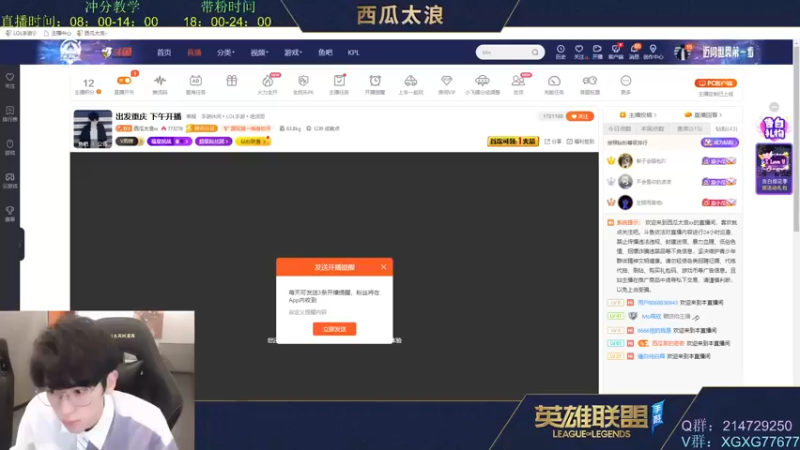Switch to the 钻粉(43) tab
The height and width of the screenshot is (450, 800).
click(726, 129)
